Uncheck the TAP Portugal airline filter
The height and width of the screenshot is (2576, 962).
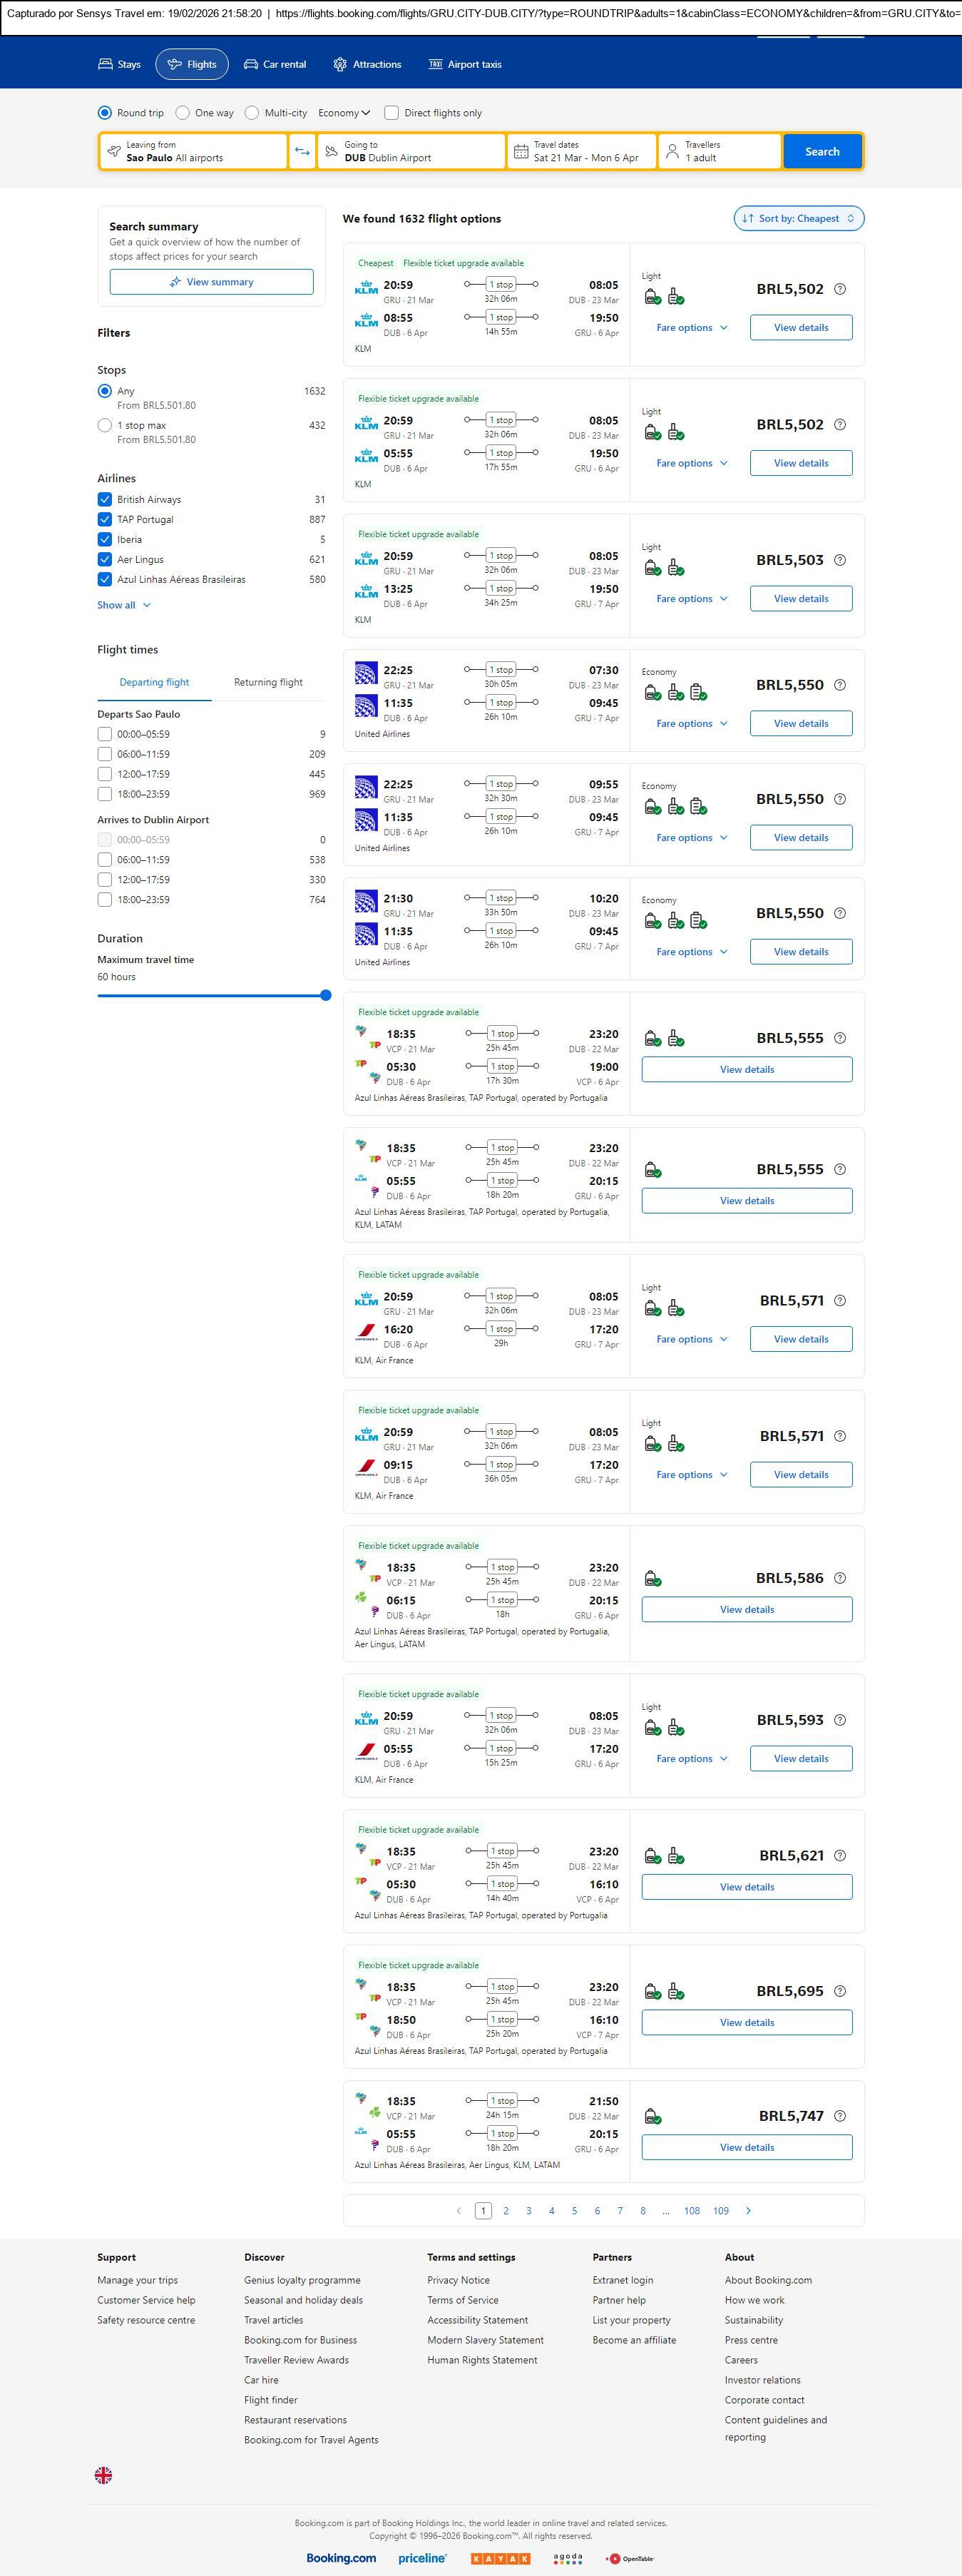pos(105,520)
